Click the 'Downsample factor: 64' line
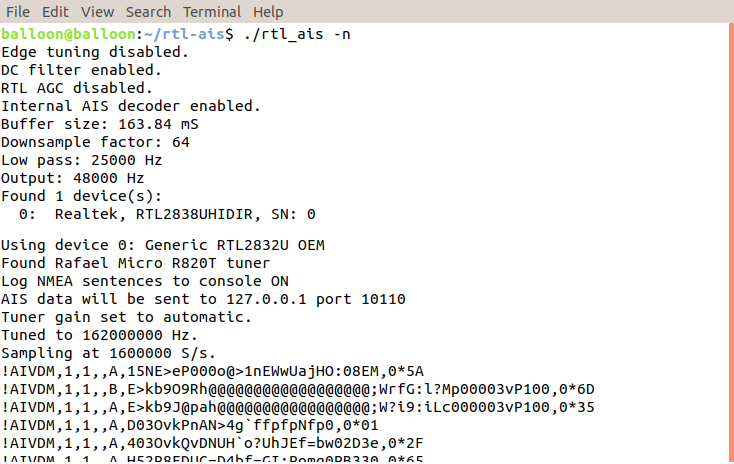 [95, 142]
